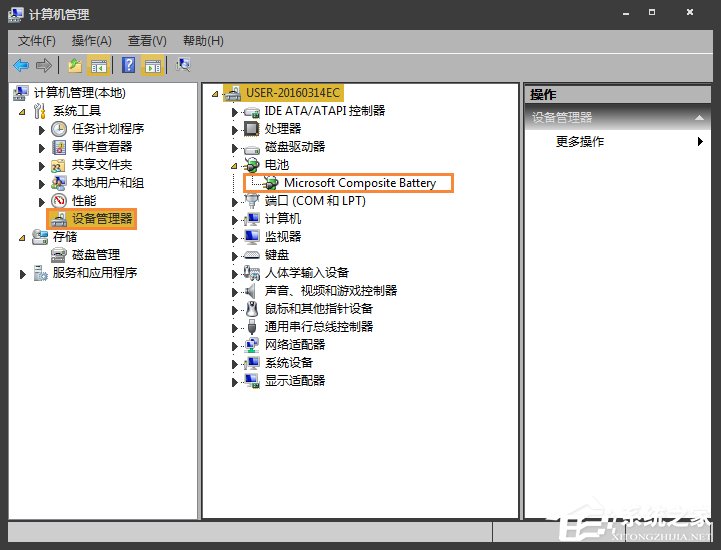Open the 文件(F) menu
The height and width of the screenshot is (550, 721).
tap(36, 41)
